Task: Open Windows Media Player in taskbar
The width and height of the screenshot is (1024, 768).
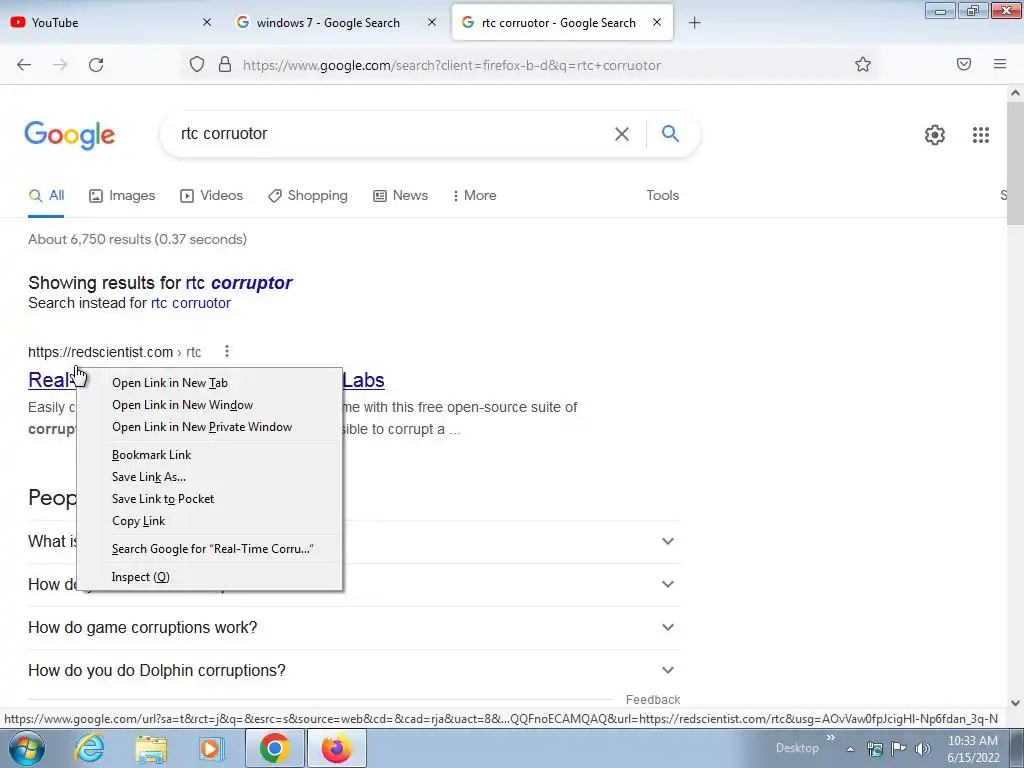Action: click(x=212, y=748)
